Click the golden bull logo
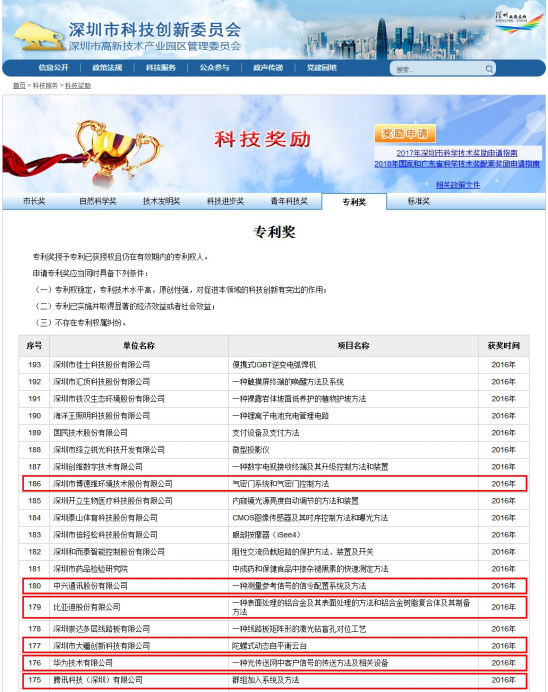 coord(38,36)
